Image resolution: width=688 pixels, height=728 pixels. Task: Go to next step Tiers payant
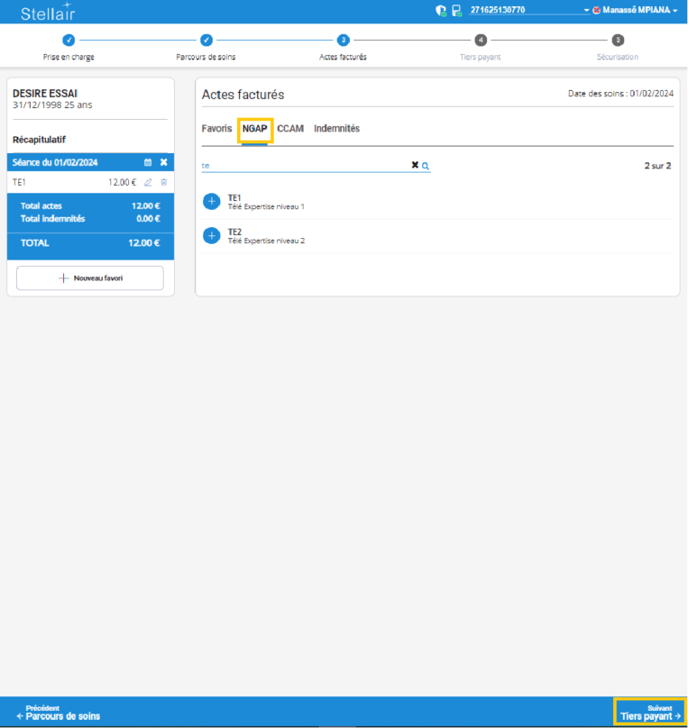click(649, 712)
